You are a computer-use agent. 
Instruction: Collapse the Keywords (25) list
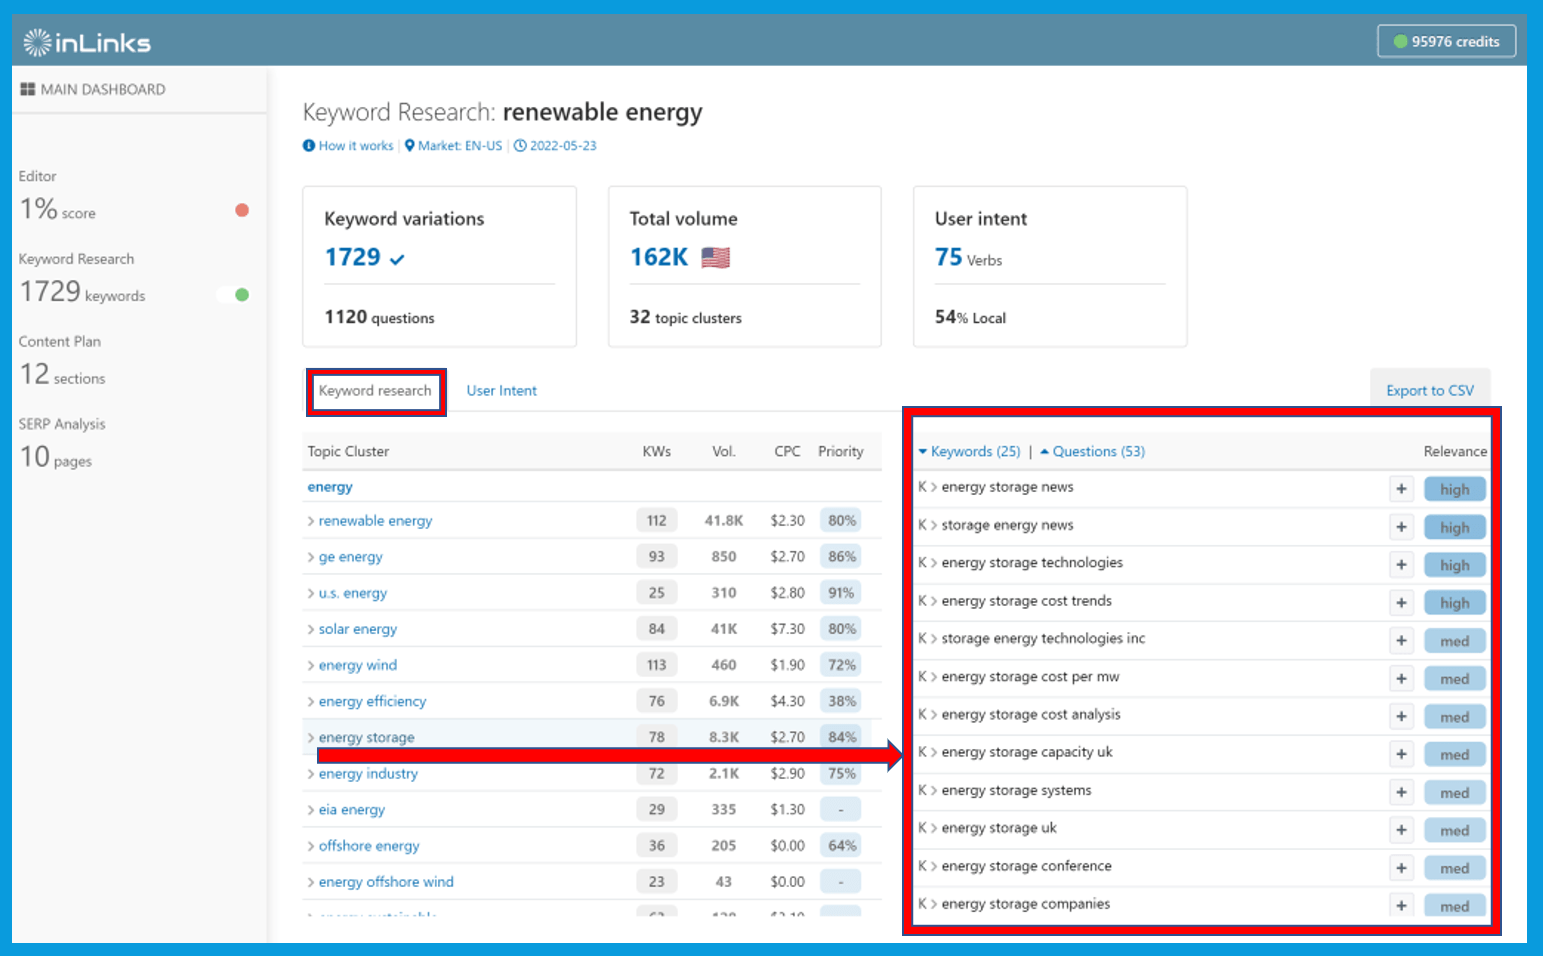pos(969,452)
